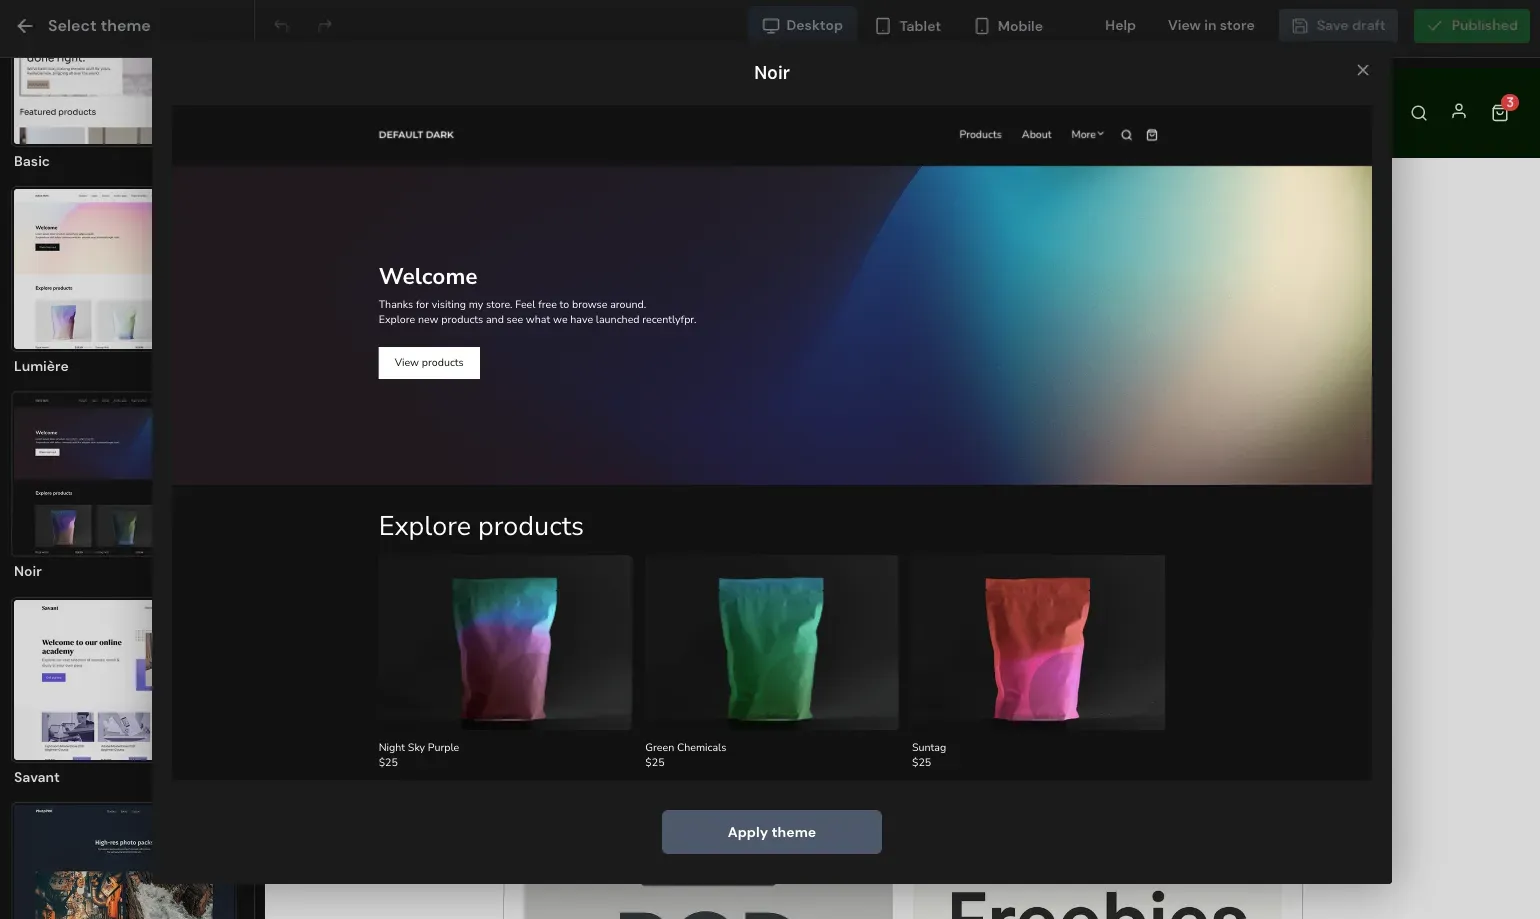This screenshot has height=919, width=1540.
Task: Click the Explore products heading
Action: click(481, 526)
